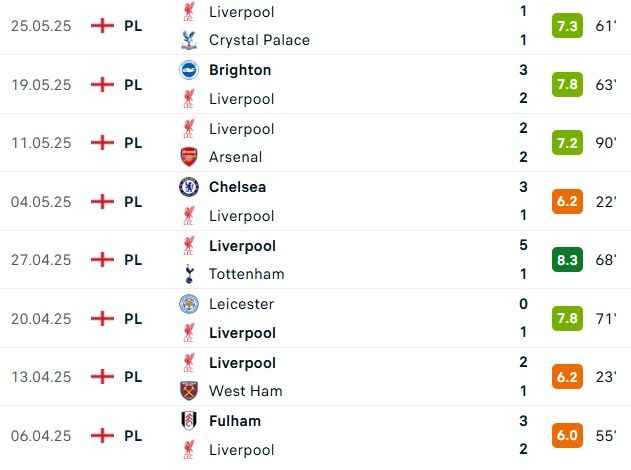Click the 04.05.25 Chelsea match date
The image size is (631, 470).
pos(41,201)
